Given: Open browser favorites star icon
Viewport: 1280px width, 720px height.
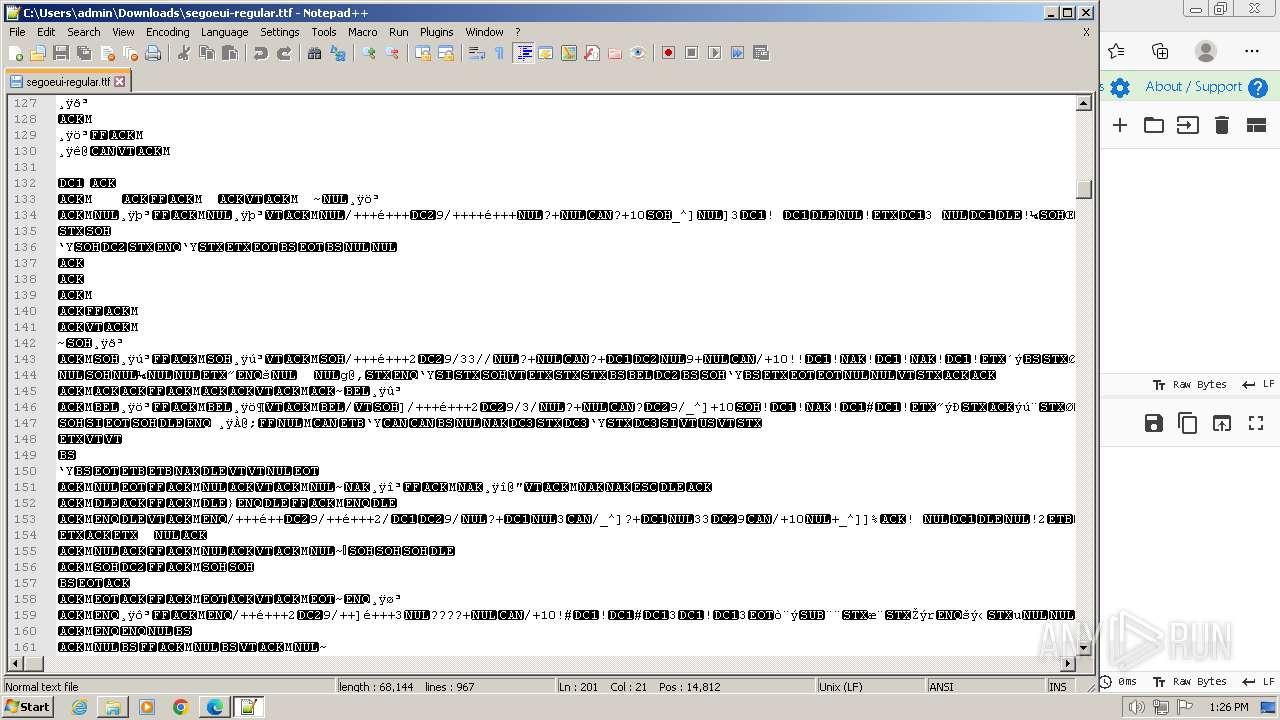Looking at the screenshot, I should pyautogui.click(x=1116, y=51).
